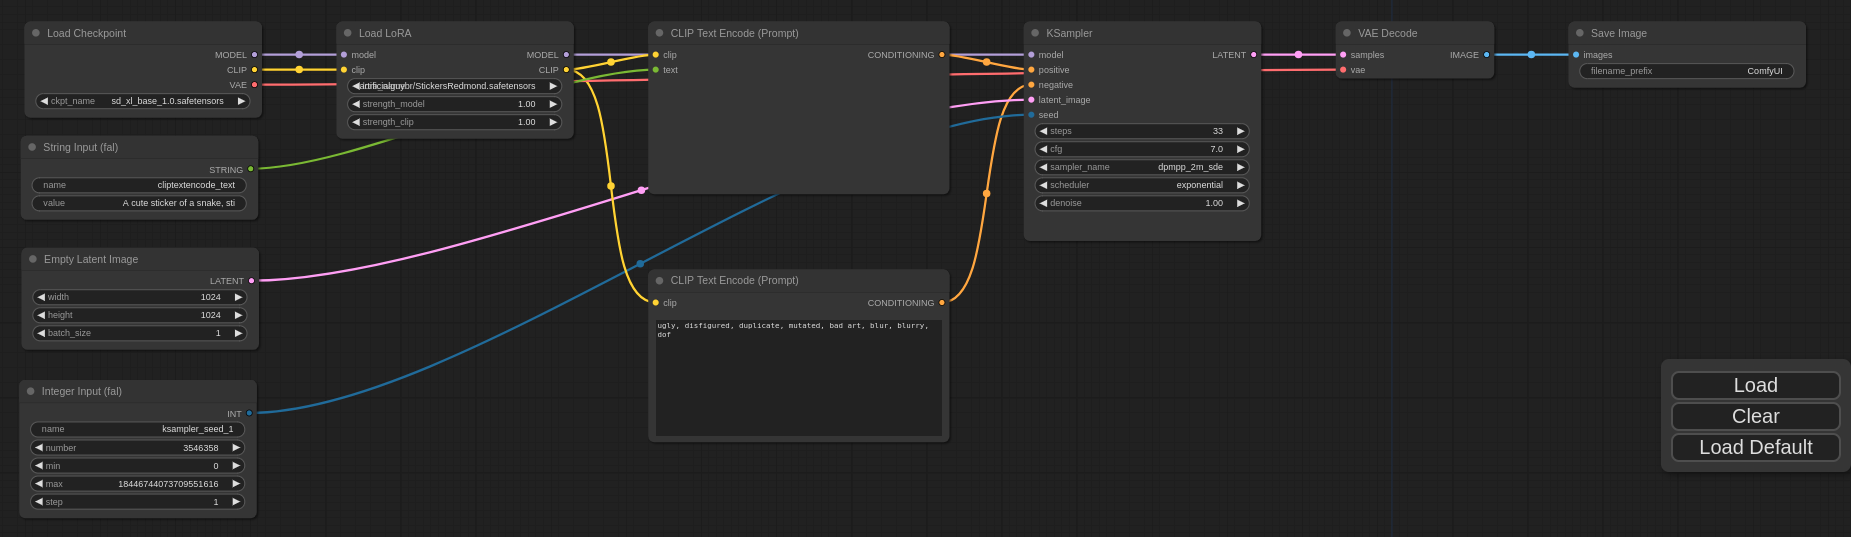Click the INT output port on Integer Input
This screenshot has height=537, width=1851.
[x=249, y=413]
